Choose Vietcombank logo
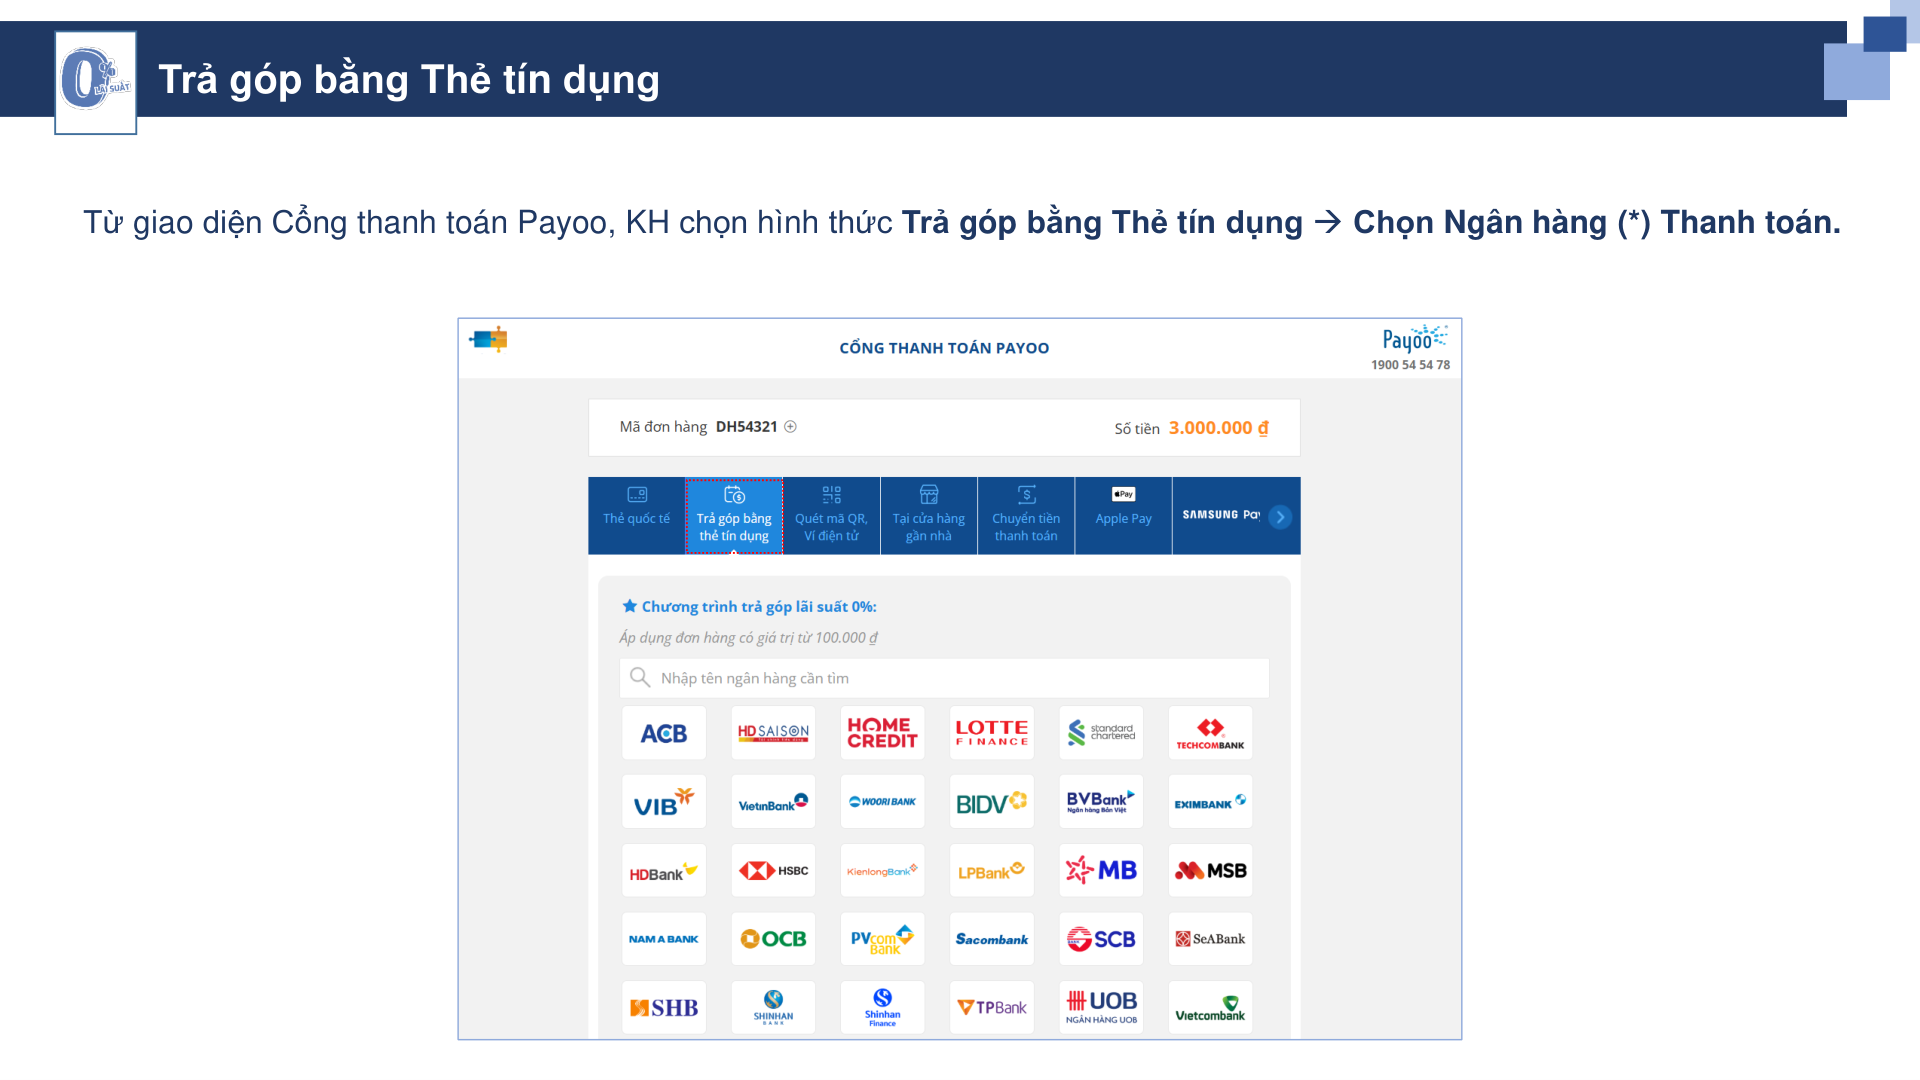 pyautogui.click(x=1210, y=1008)
